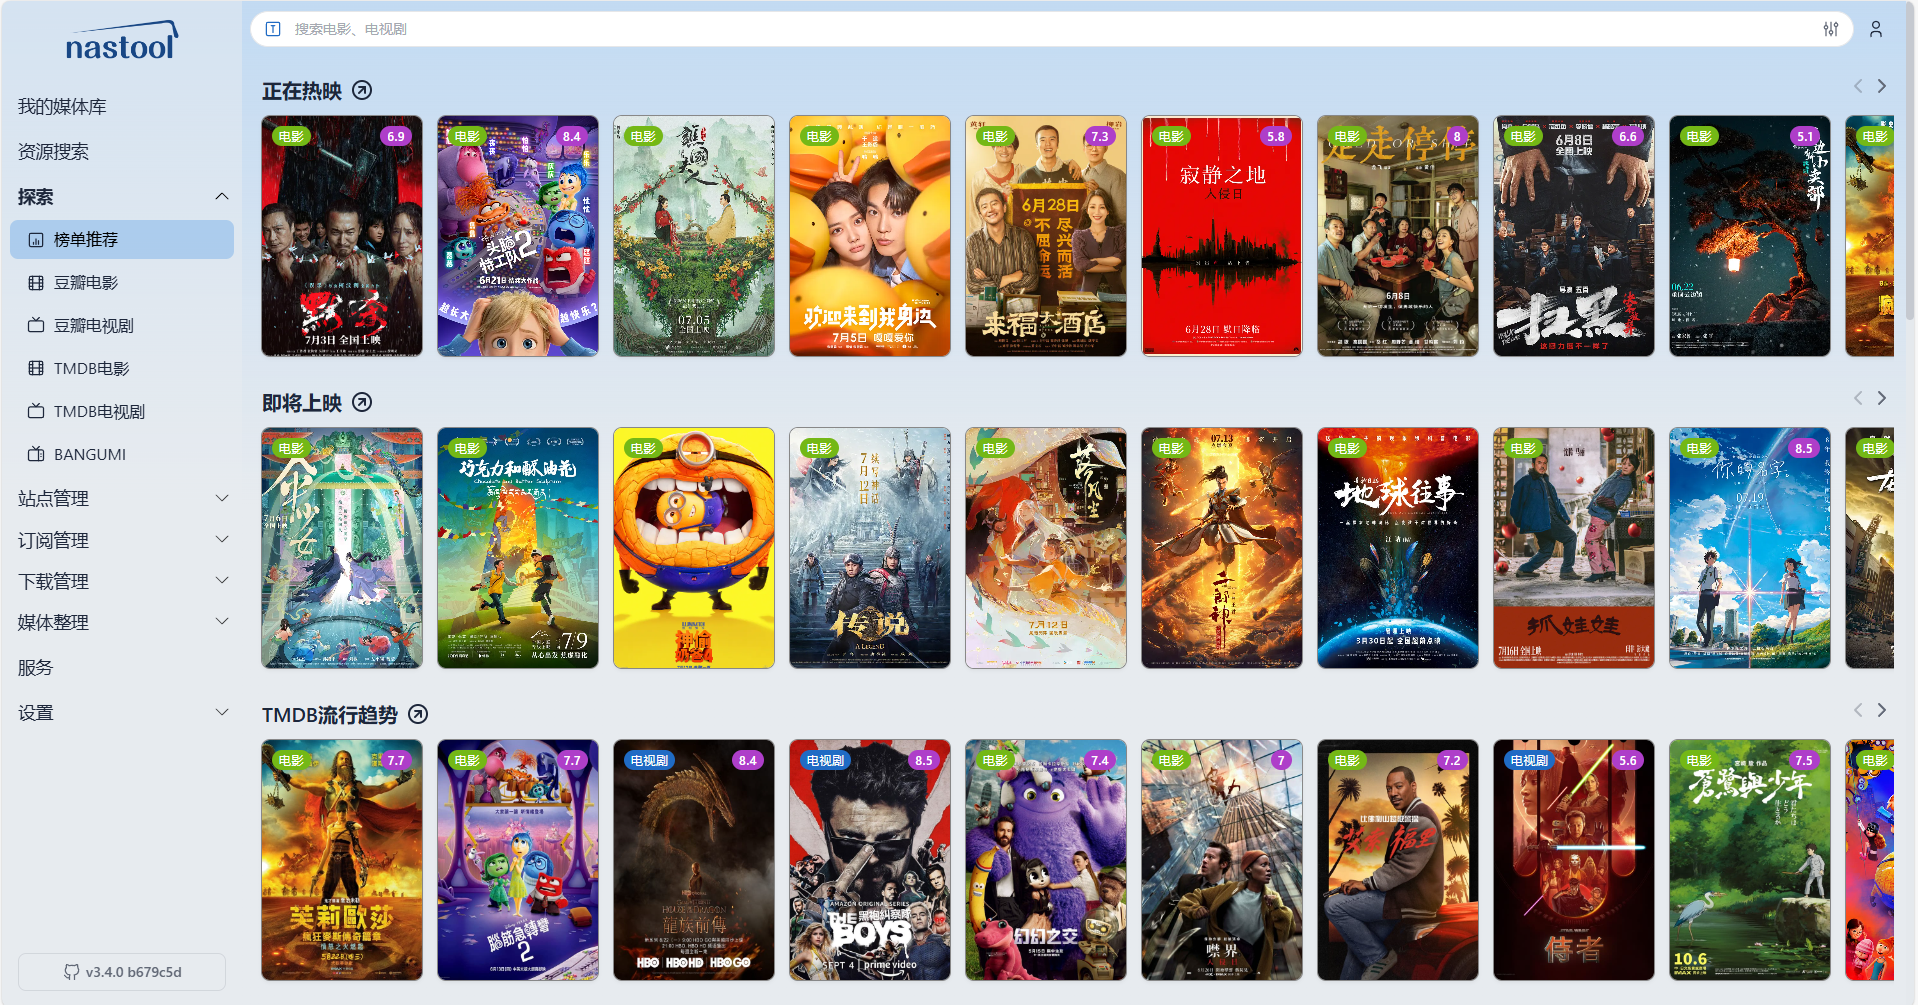
Task: Open the user account icon
Action: click(1876, 29)
